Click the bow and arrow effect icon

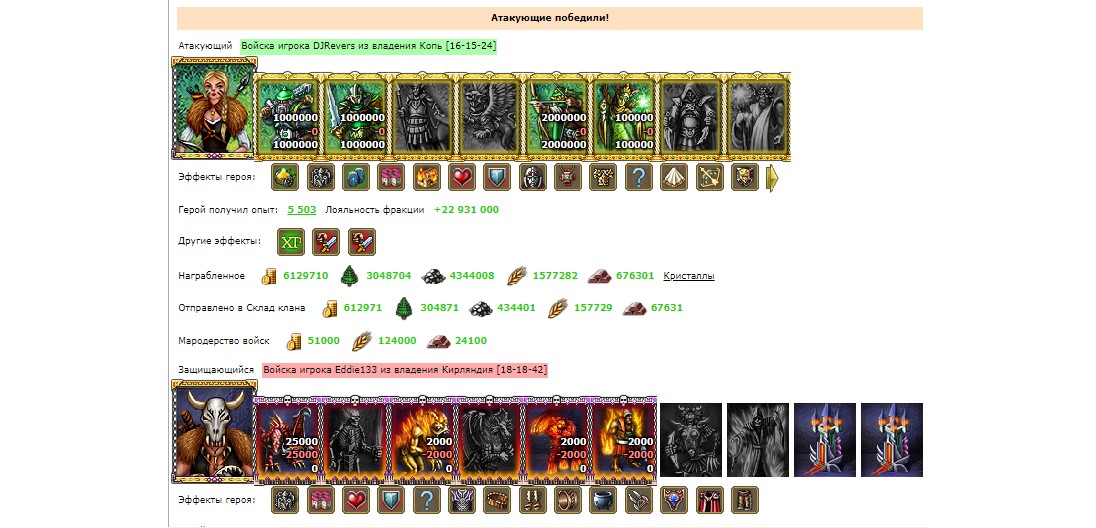click(710, 177)
